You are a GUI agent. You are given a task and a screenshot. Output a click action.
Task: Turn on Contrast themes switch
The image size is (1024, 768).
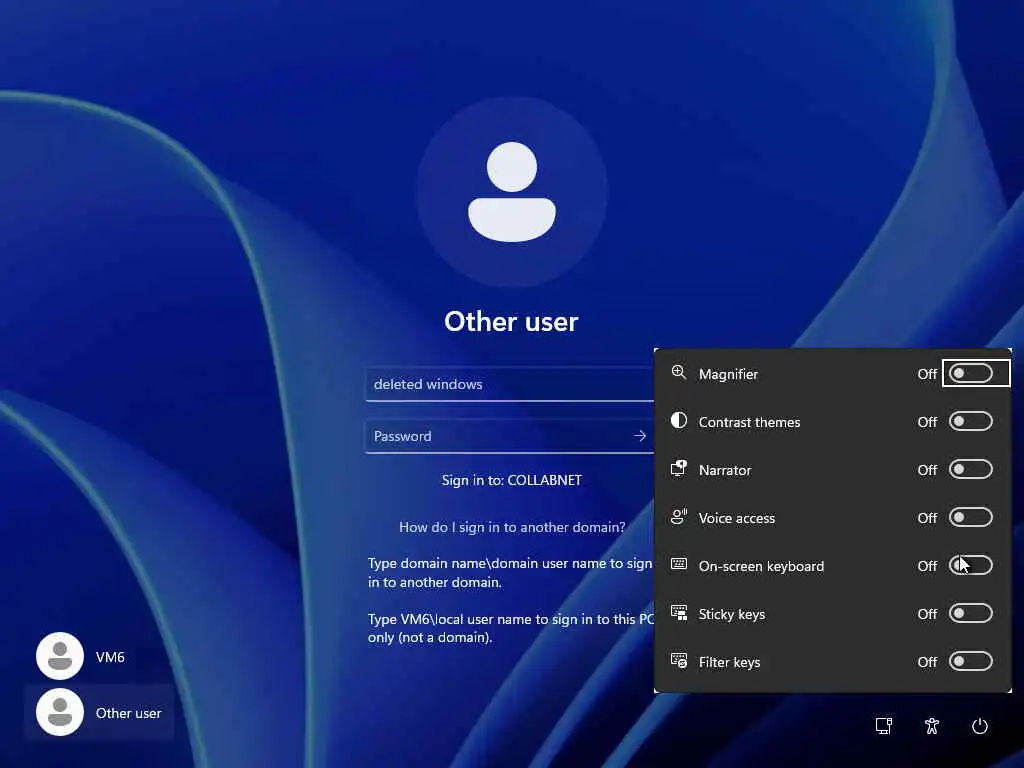[970, 421]
